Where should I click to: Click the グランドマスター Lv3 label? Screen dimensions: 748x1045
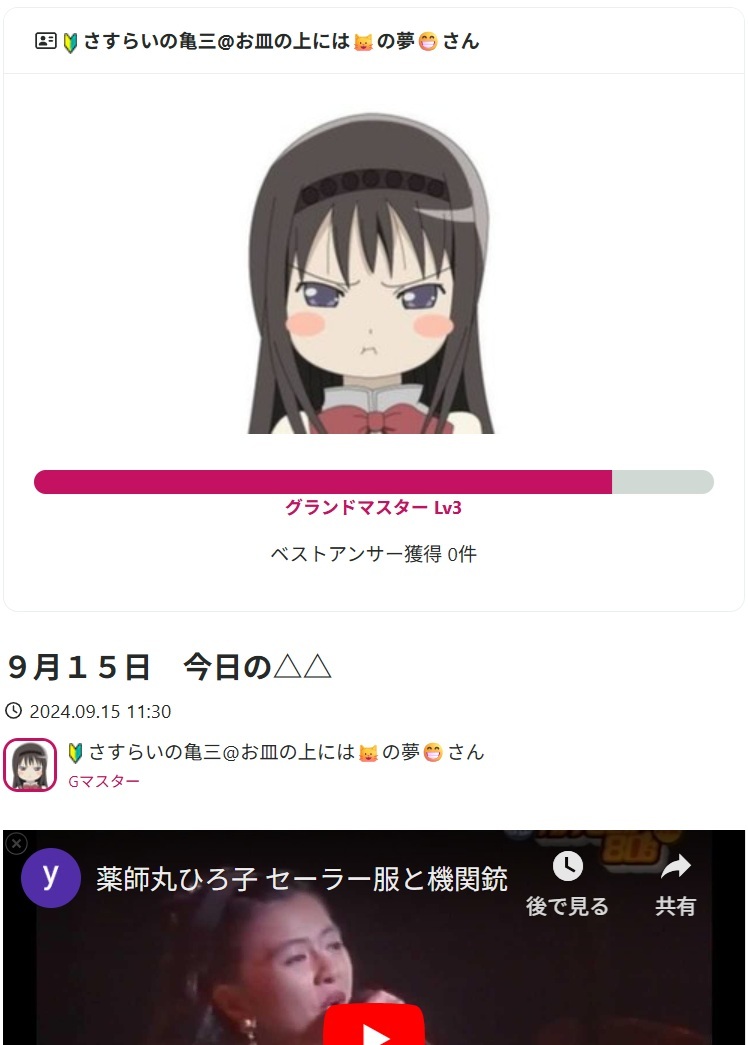tap(373, 508)
